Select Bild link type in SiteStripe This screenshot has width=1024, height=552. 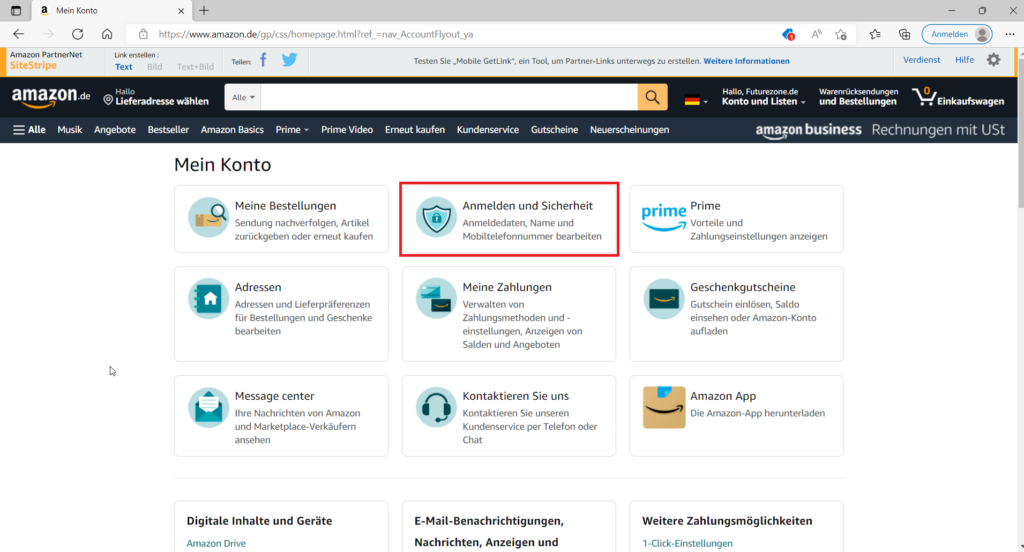[x=155, y=67]
